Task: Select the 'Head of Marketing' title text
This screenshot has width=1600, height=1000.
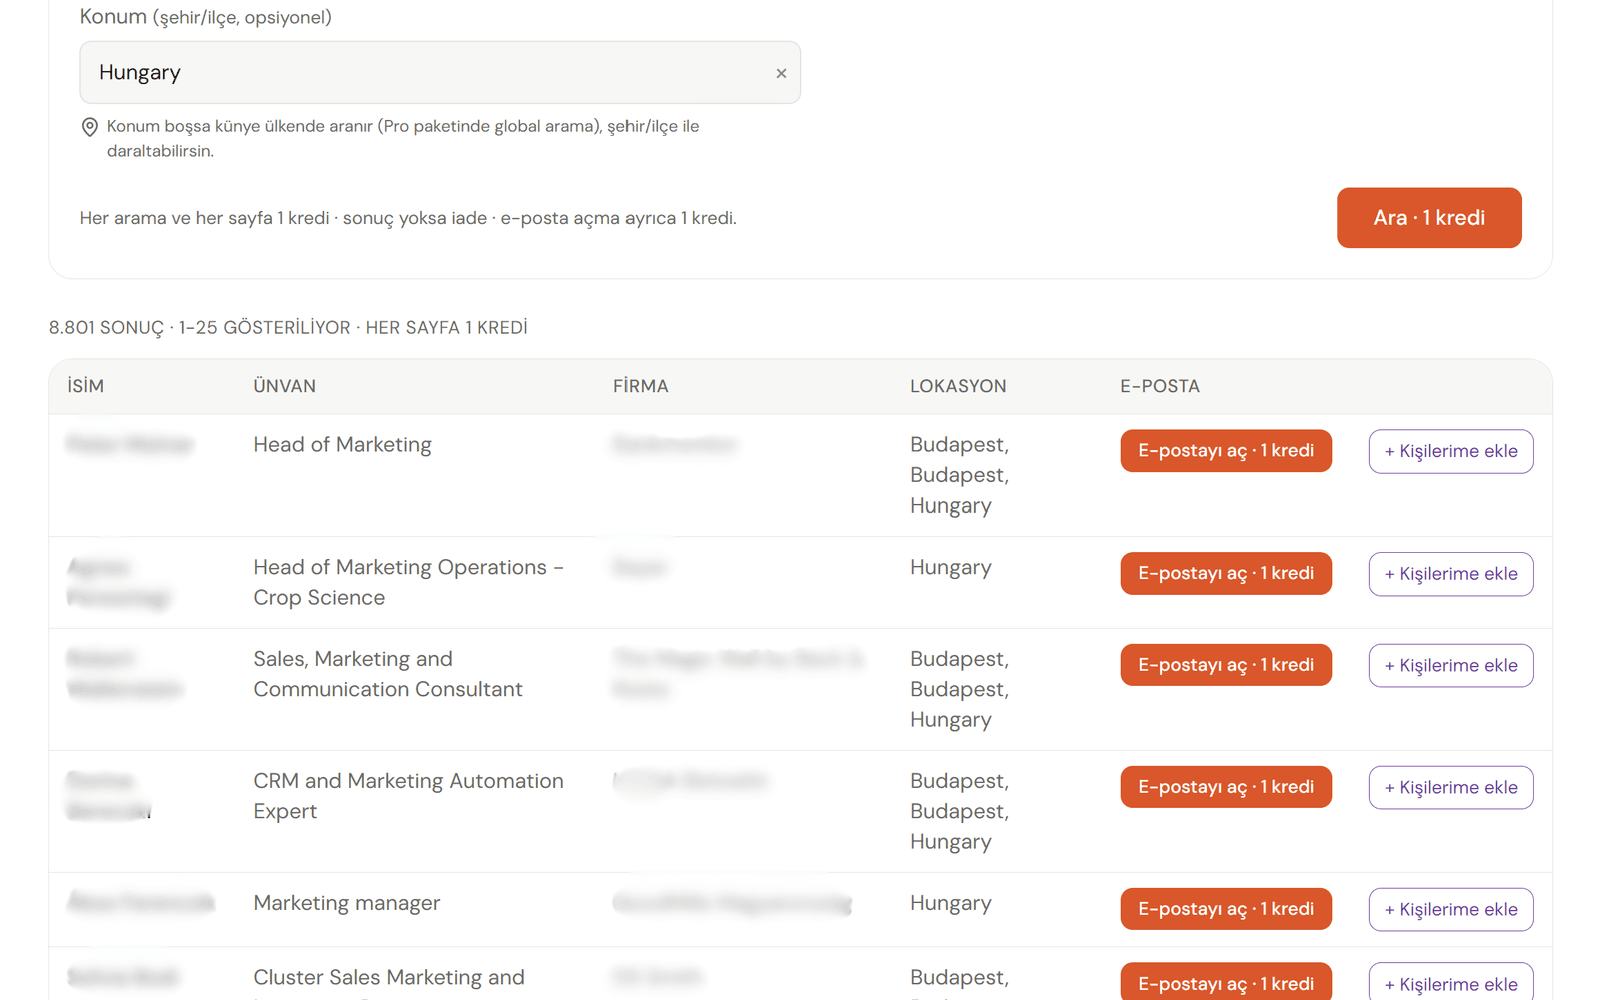Action: [x=342, y=445]
